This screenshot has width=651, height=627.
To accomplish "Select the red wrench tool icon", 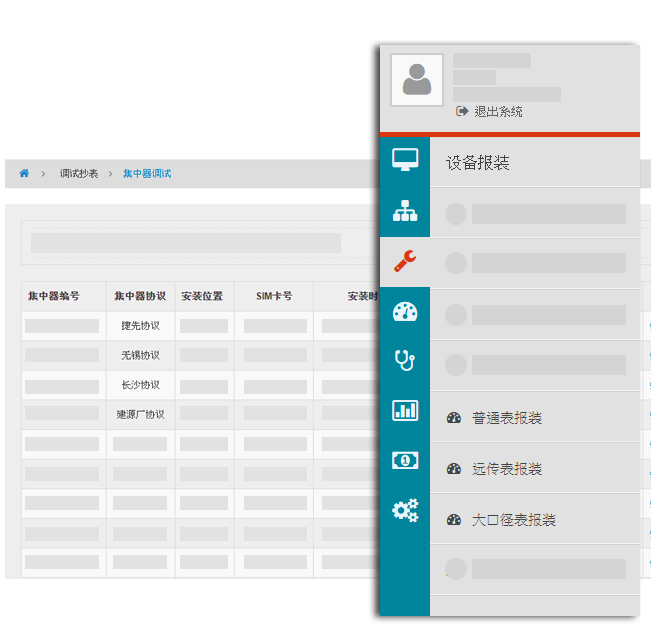I will click(405, 262).
